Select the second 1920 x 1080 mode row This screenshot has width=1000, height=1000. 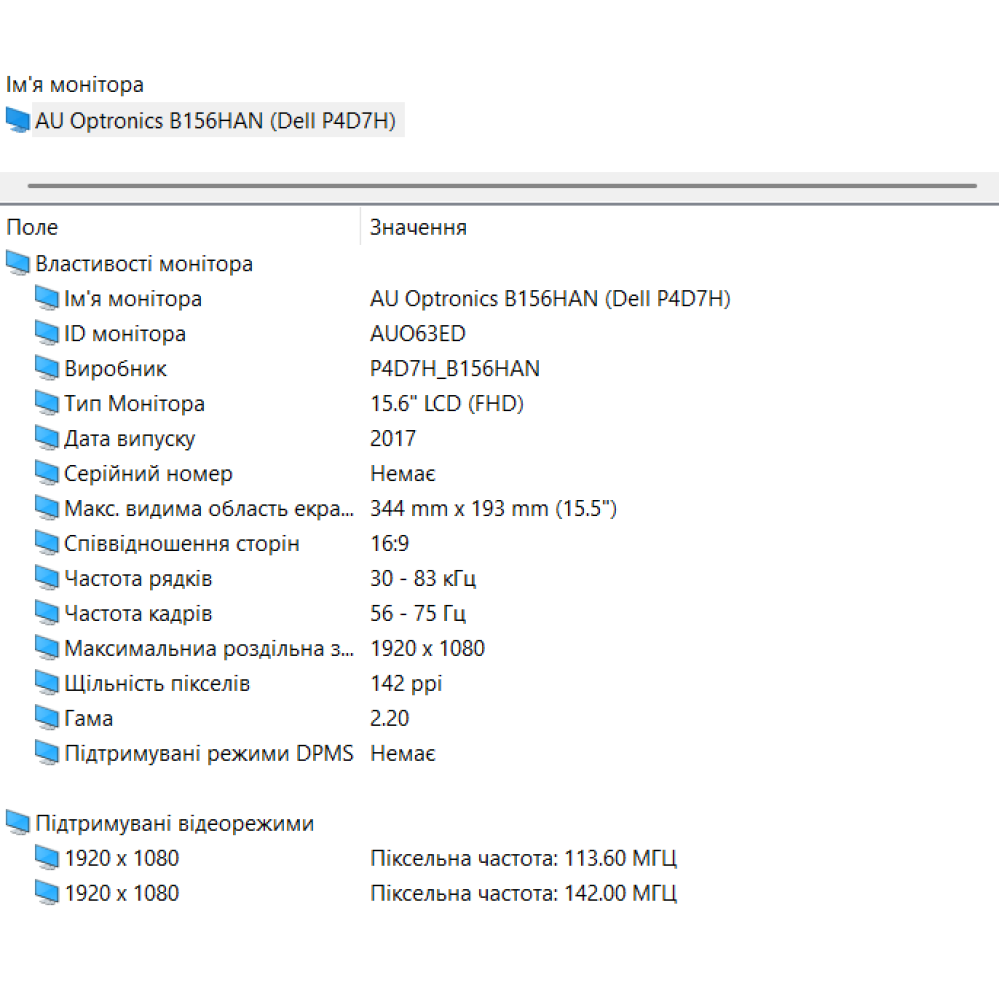click(x=120, y=893)
